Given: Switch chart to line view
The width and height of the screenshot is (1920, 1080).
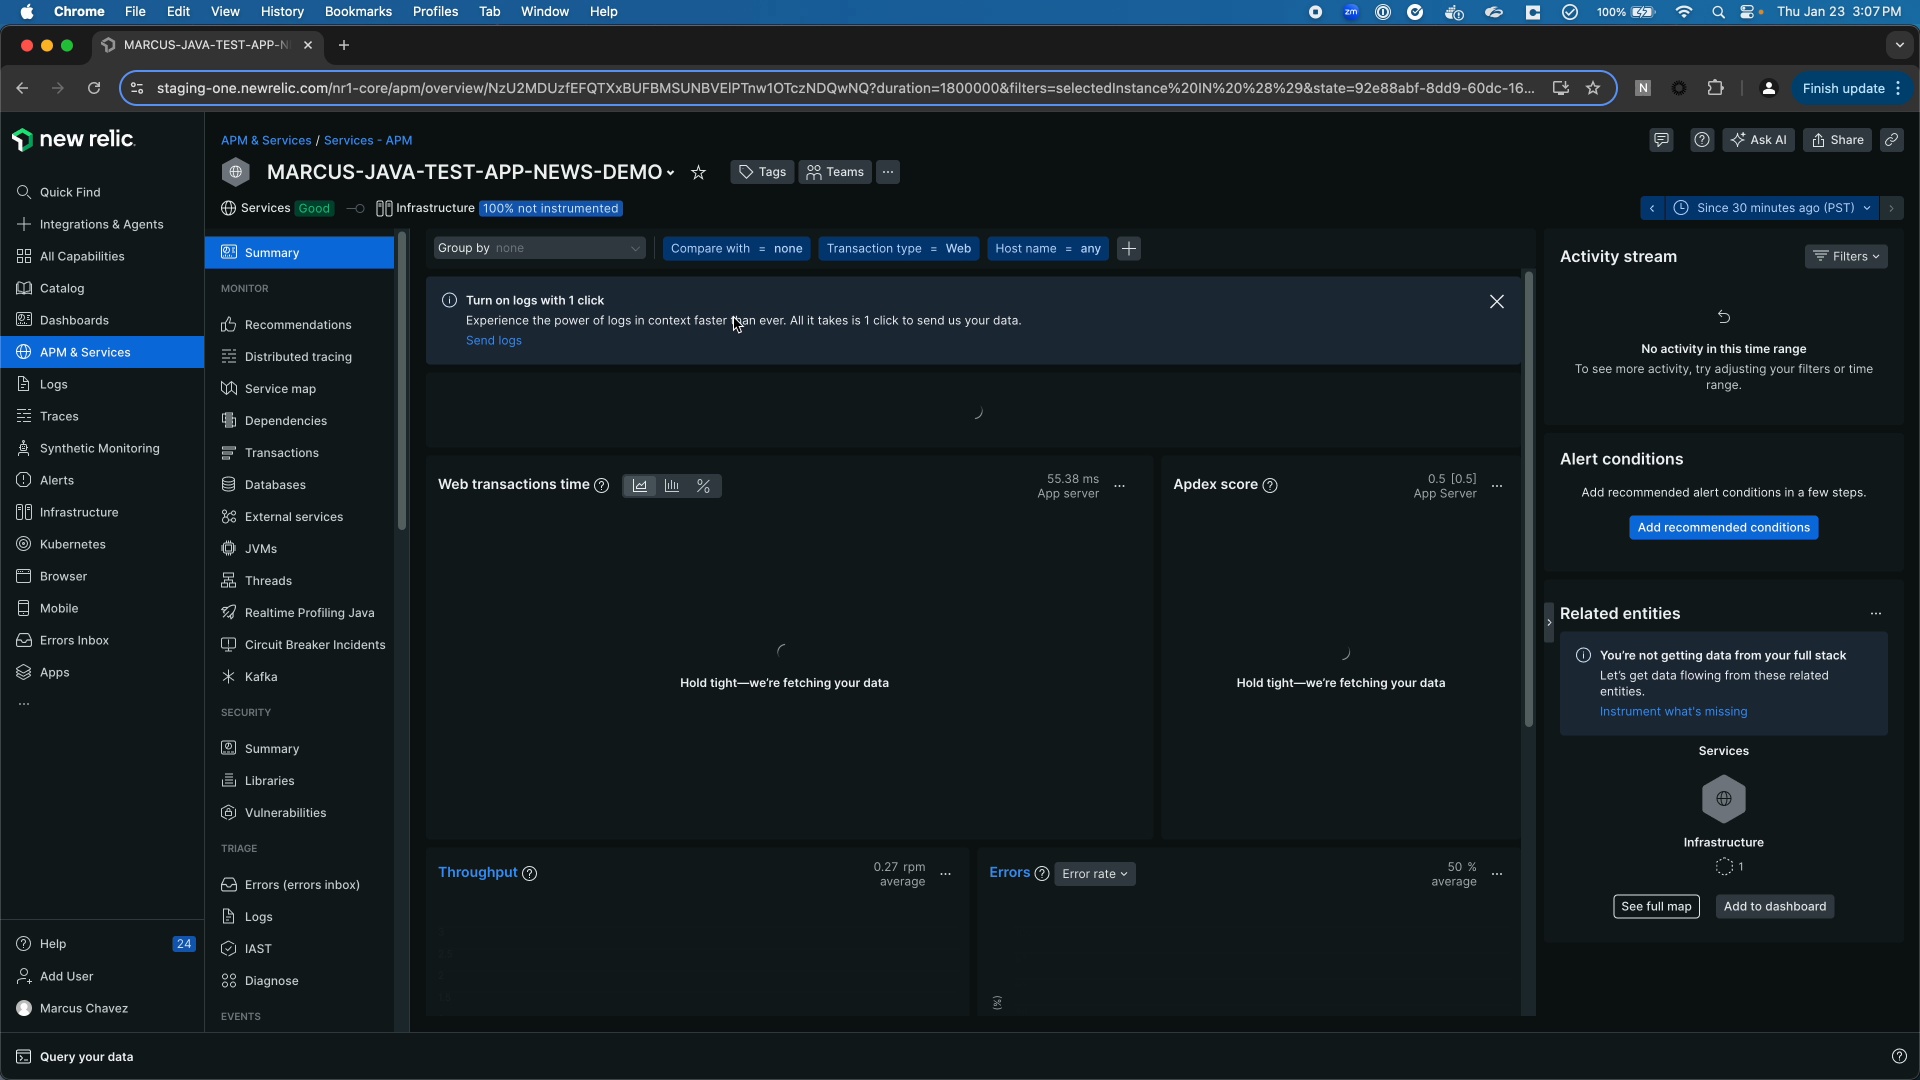Looking at the screenshot, I should pos(640,486).
